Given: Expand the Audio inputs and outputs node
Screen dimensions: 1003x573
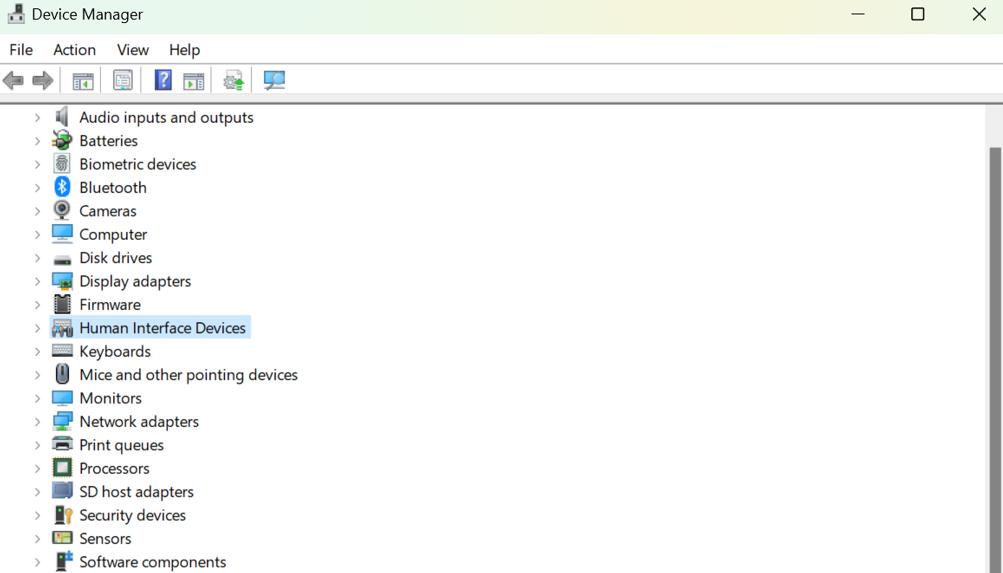Looking at the screenshot, I should [38, 118].
